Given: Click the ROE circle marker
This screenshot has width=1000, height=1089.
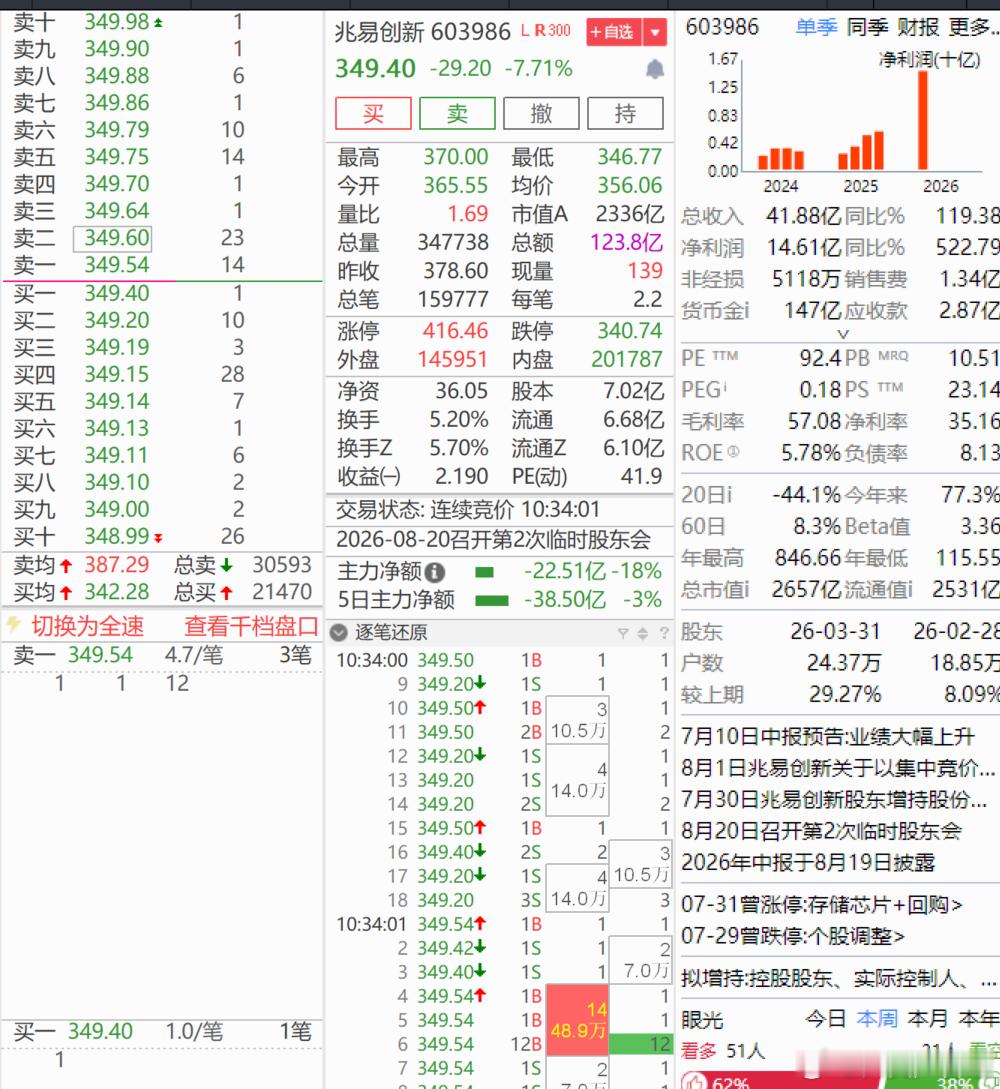Looking at the screenshot, I should point(732,451).
